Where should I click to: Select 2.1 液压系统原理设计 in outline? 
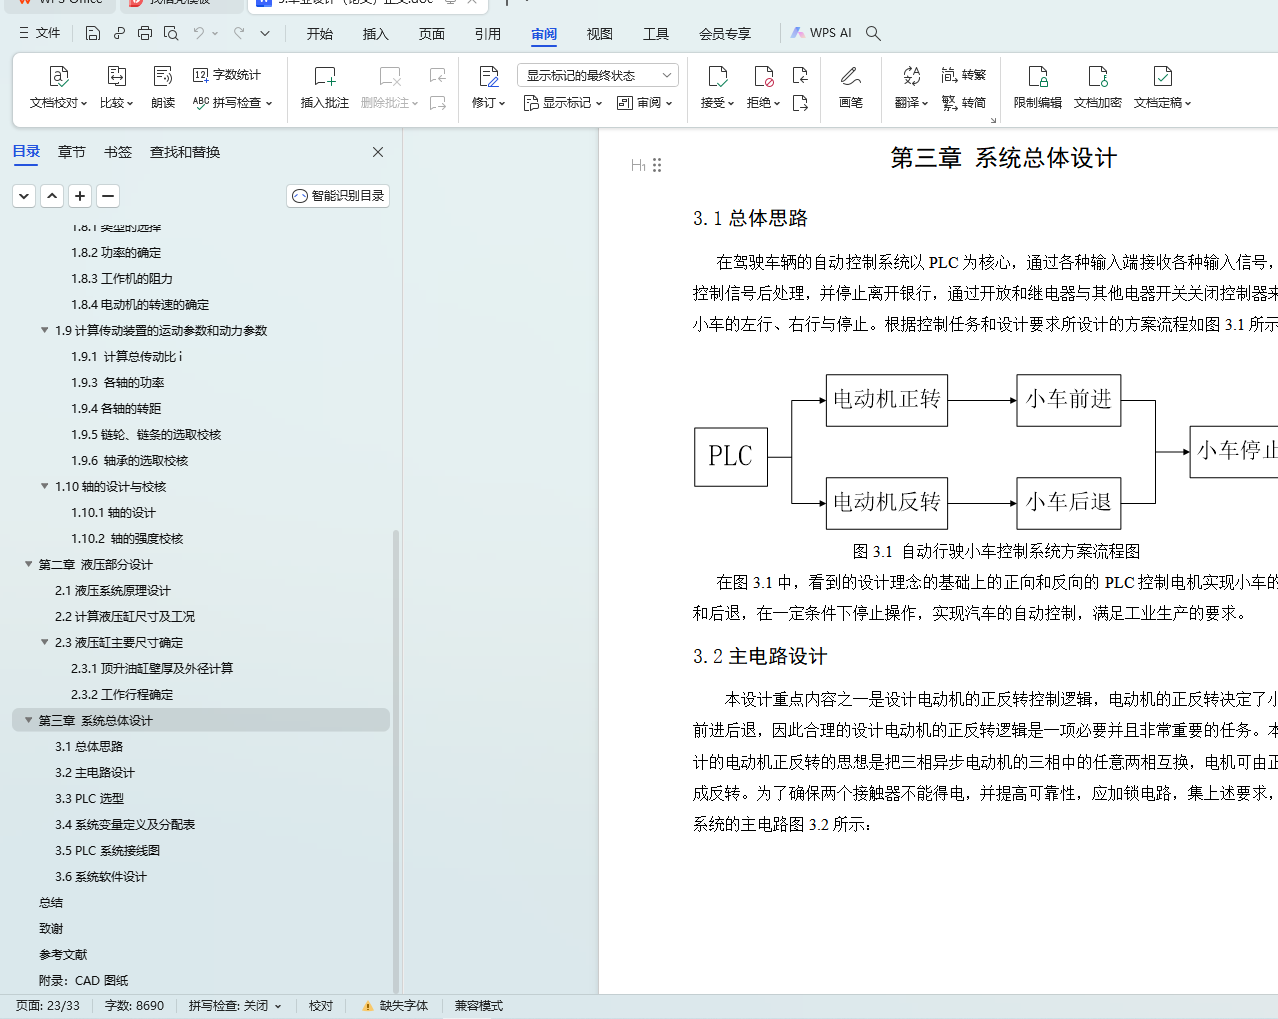tap(113, 590)
